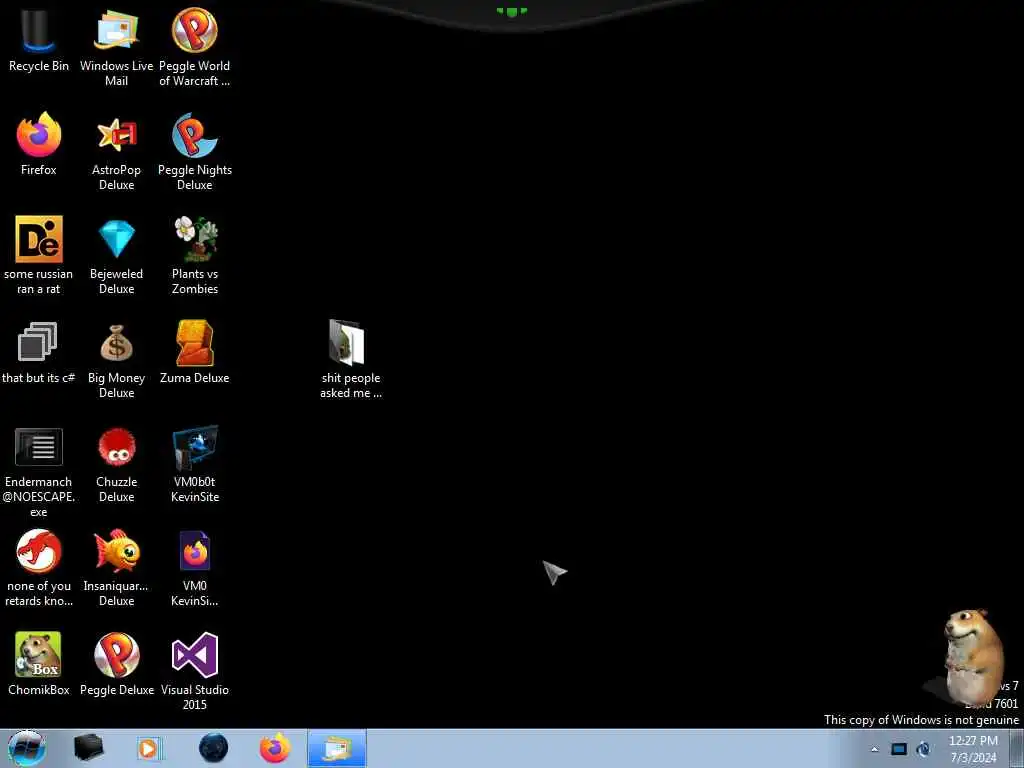The image size is (1024, 768).
Task: Select the Windows Live Mail desktop shortcut
Action: (116, 46)
